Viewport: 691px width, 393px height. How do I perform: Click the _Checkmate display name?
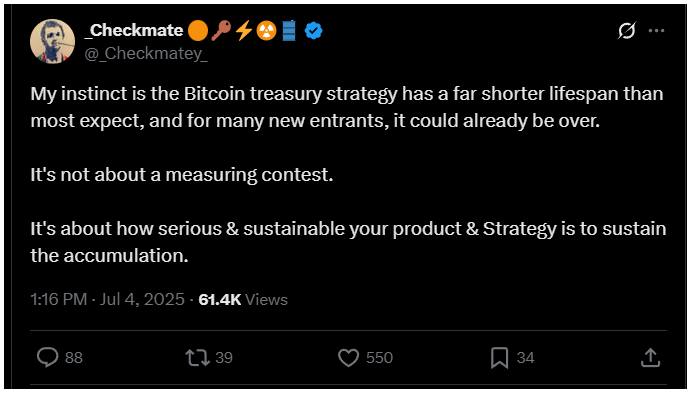coord(136,30)
